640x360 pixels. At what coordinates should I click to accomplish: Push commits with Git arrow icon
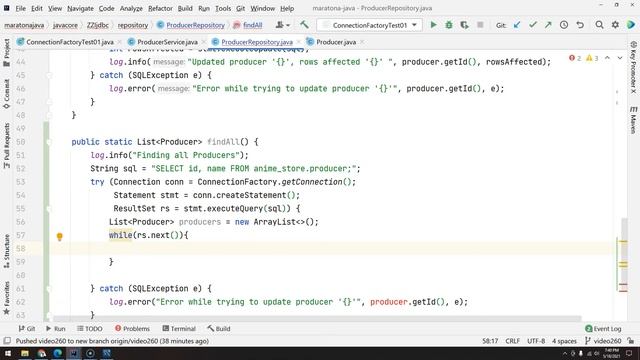(548, 25)
